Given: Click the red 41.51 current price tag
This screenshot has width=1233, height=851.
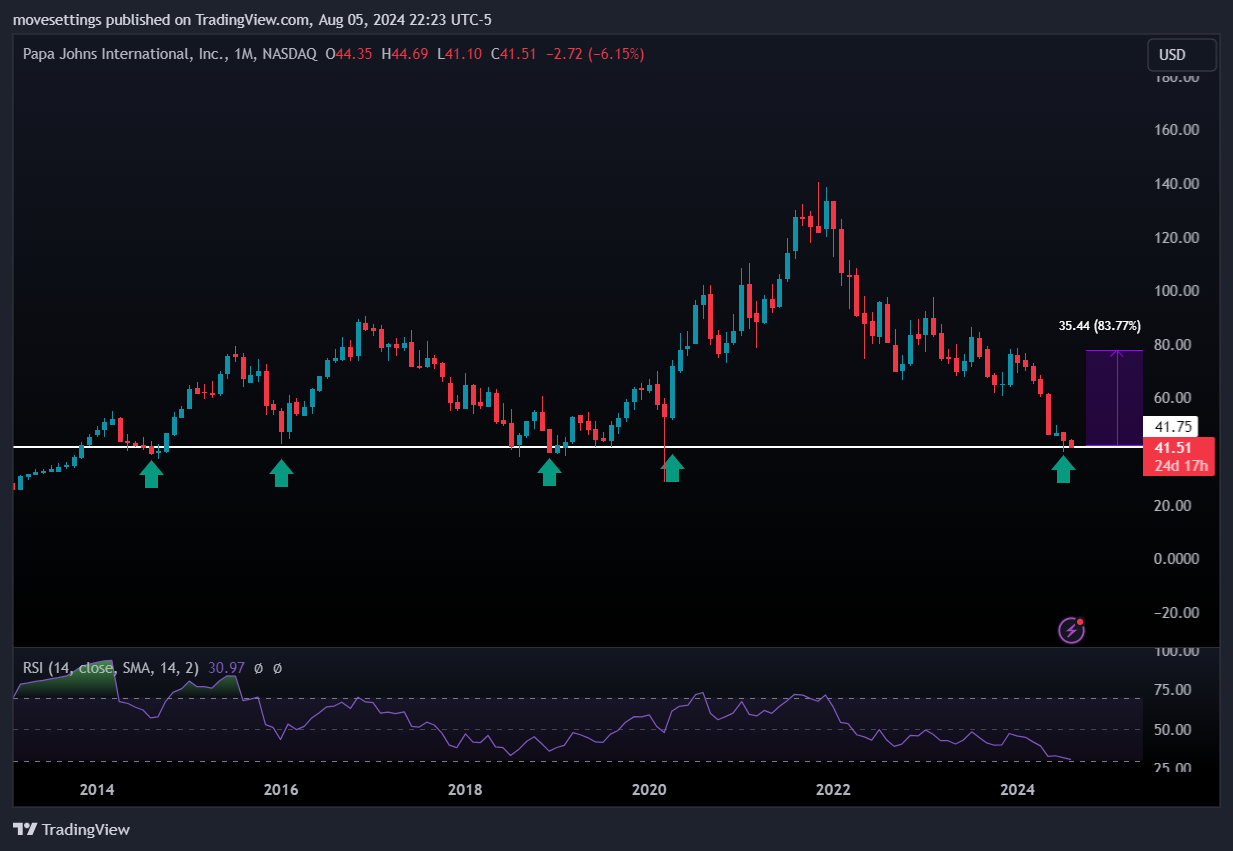Looking at the screenshot, I should (x=1172, y=447).
